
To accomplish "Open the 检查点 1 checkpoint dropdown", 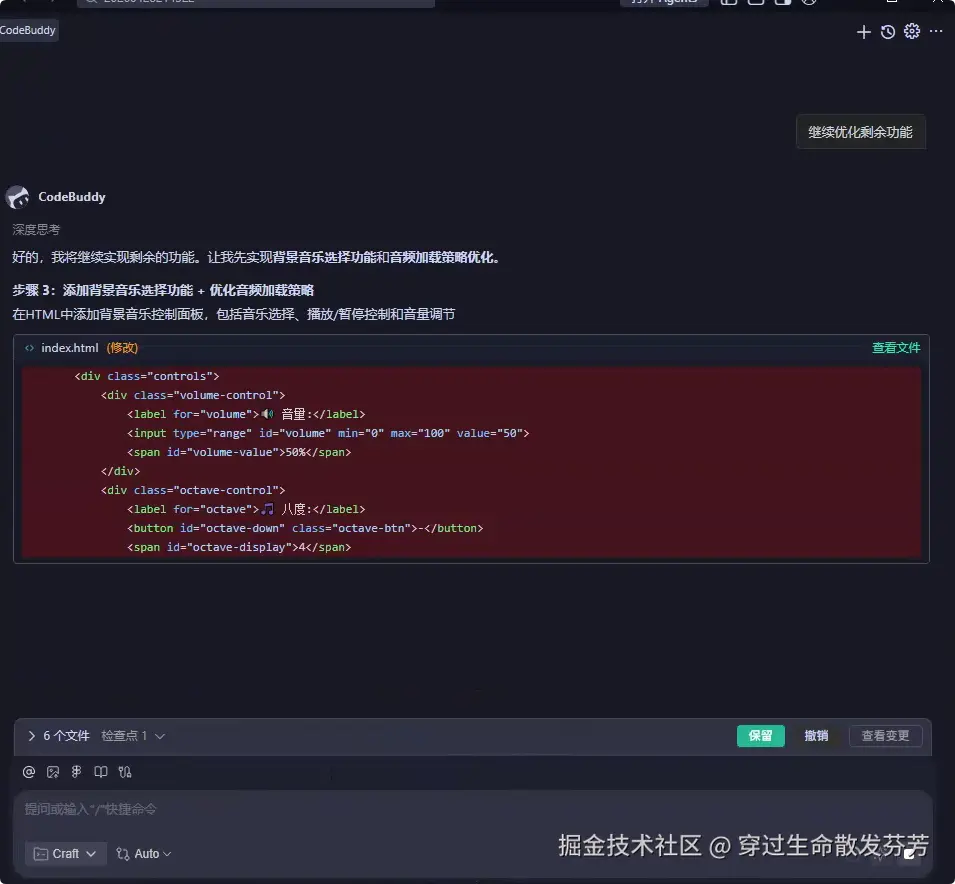I will pyautogui.click(x=133, y=736).
